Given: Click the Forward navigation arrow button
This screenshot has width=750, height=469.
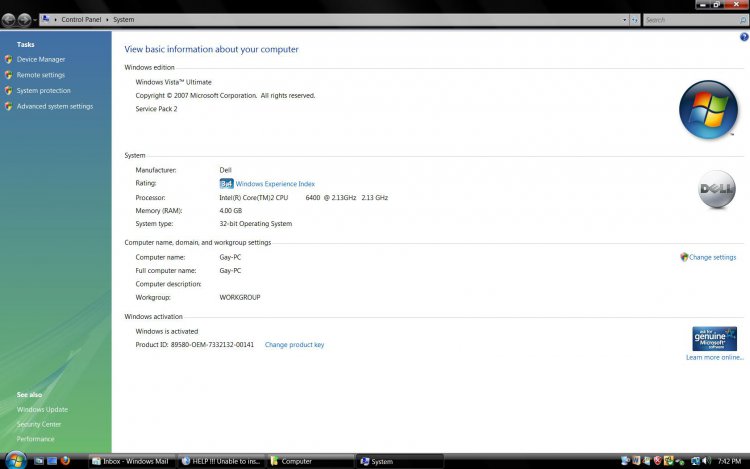Looking at the screenshot, I should [x=24, y=20].
